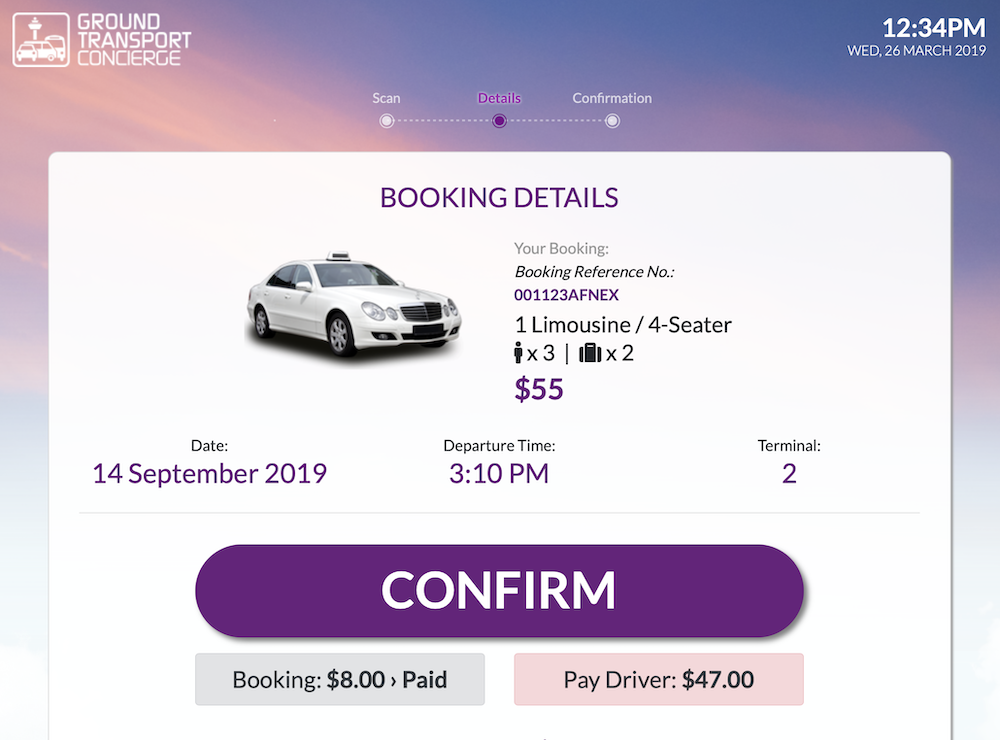1000x740 pixels.
Task: Click the Ground Transport Concierge logo icon
Action: (41, 40)
